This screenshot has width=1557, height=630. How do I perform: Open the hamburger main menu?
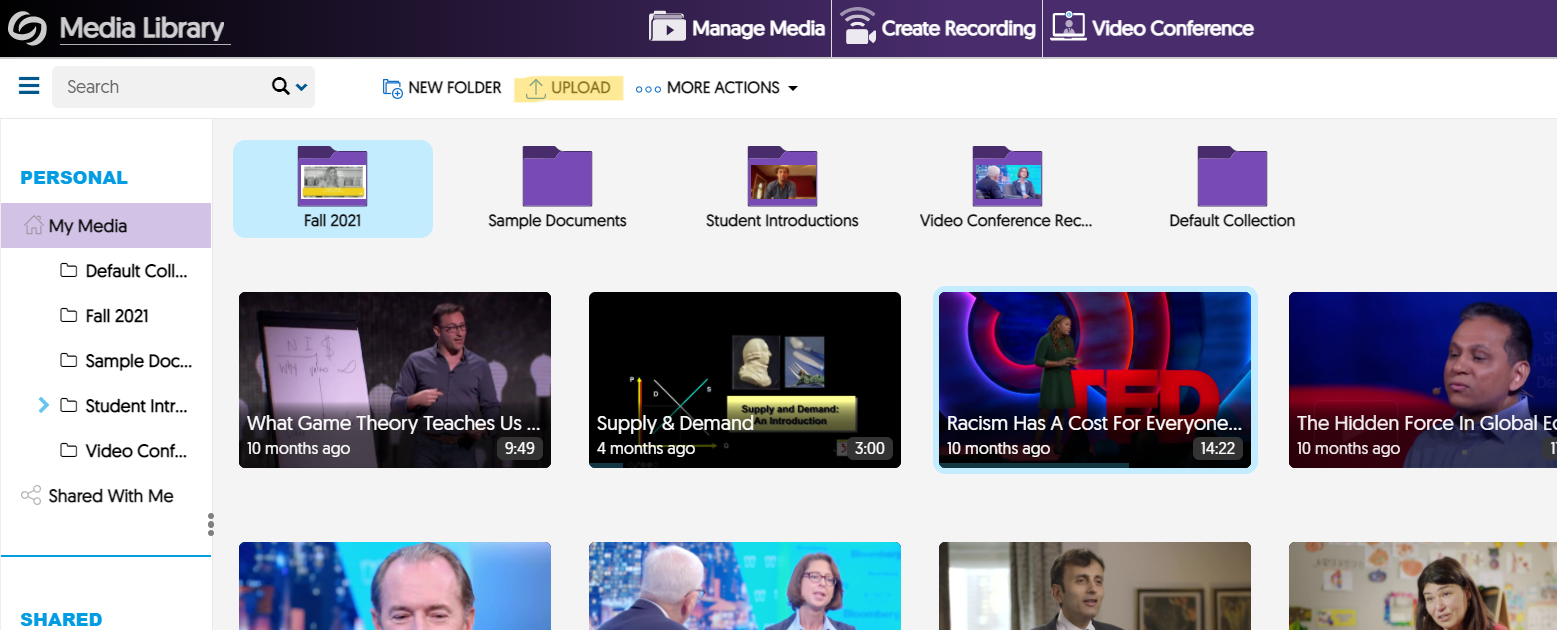coord(29,86)
